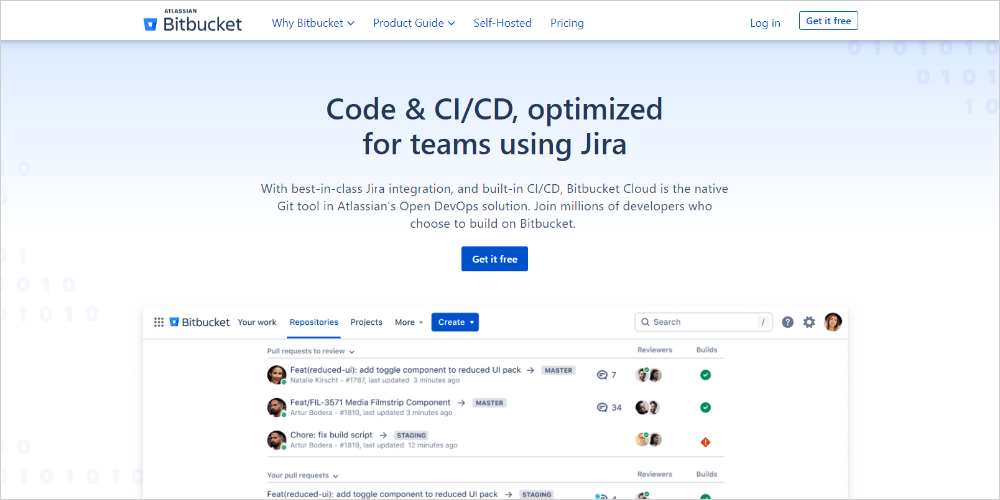
Task: Switch to the Projects tab
Action: pyautogui.click(x=367, y=322)
